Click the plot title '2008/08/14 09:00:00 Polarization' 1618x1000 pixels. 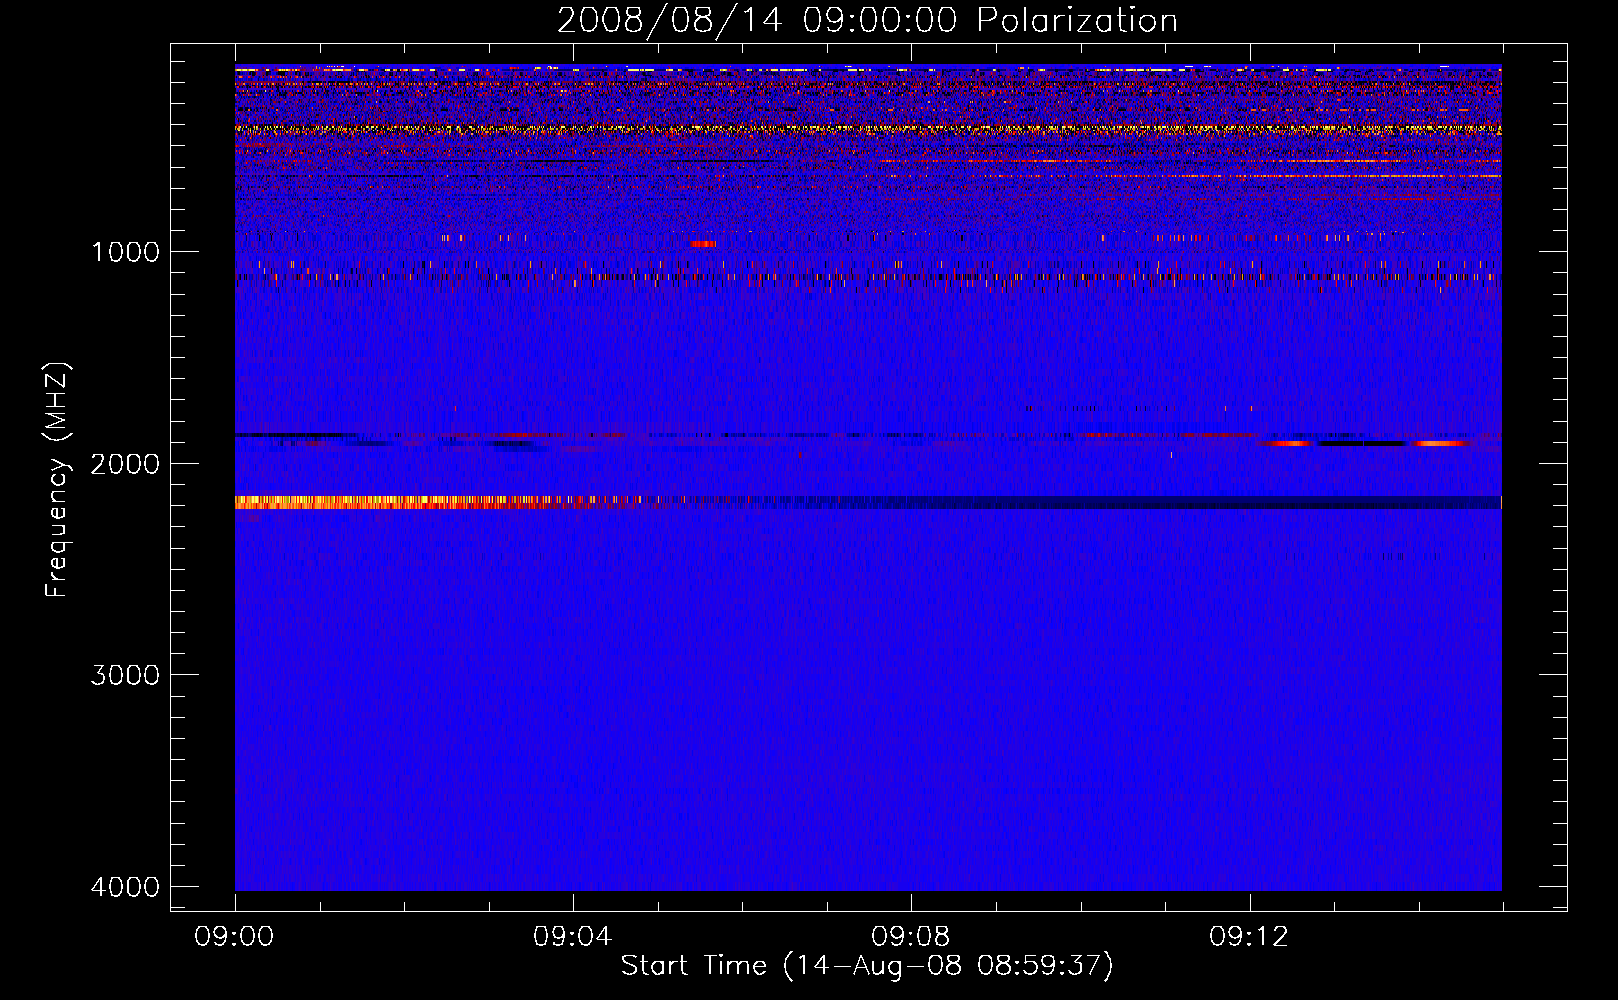pyautogui.click(x=867, y=21)
